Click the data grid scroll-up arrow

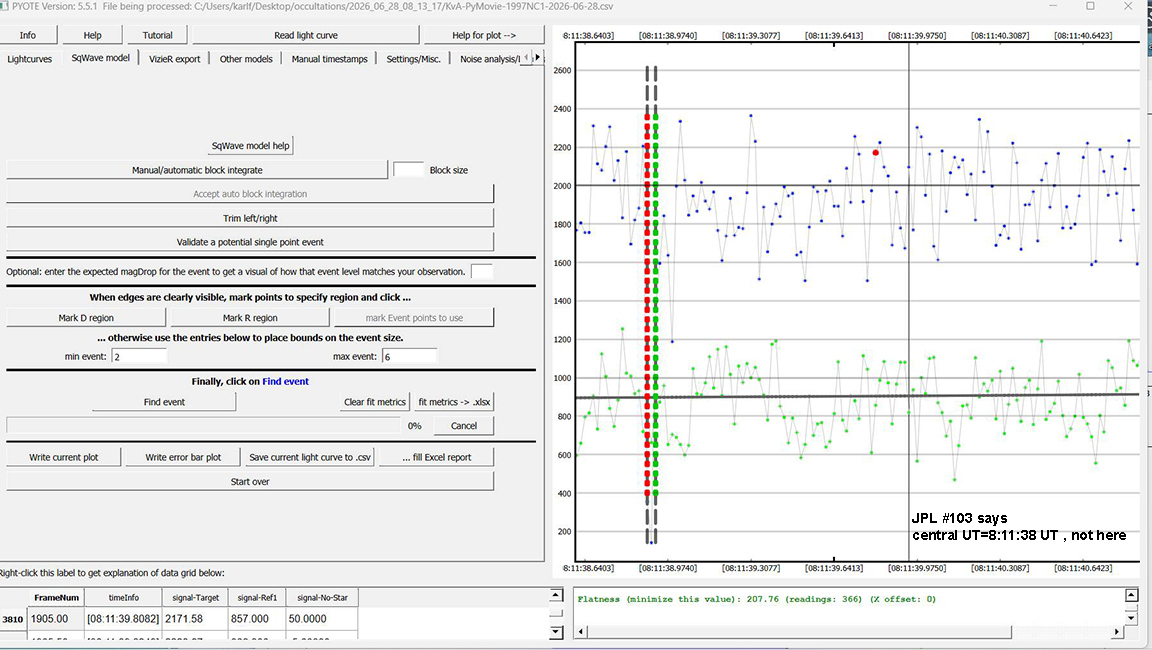point(556,596)
